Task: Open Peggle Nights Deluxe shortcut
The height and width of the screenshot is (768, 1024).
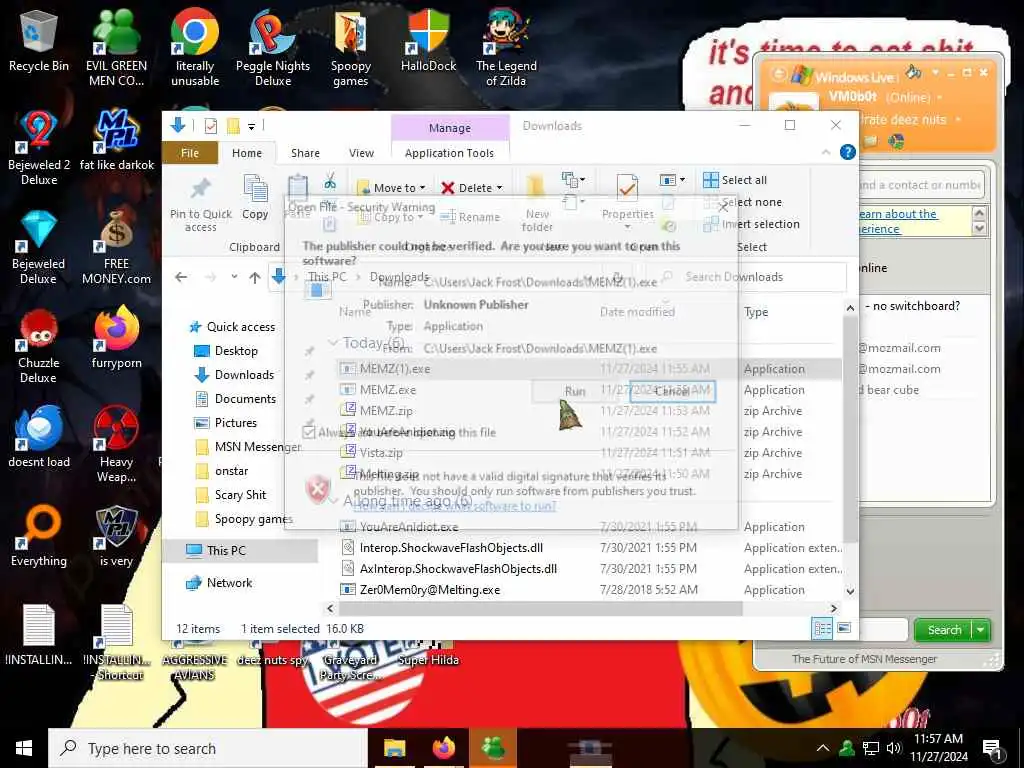Action: 273,46
